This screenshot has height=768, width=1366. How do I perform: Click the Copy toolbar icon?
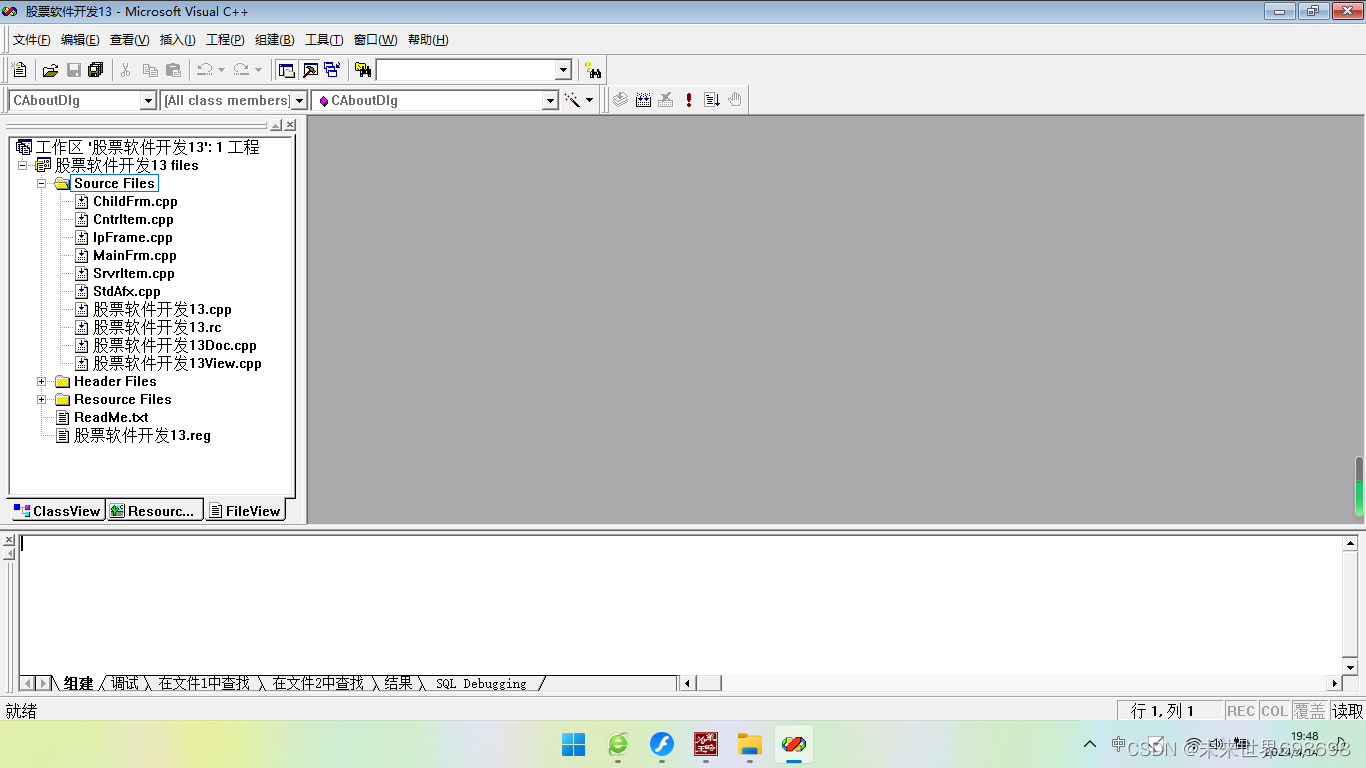[x=150, y=70]
